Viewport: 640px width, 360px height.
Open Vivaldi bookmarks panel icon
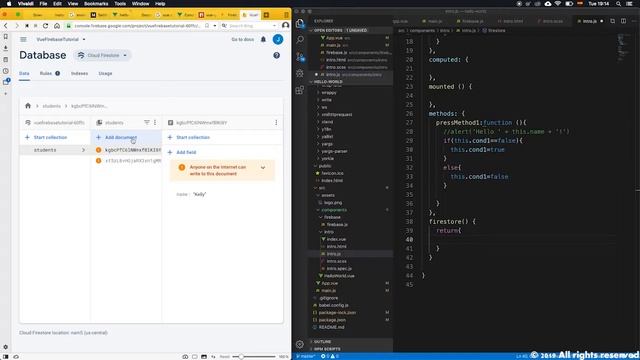tap(6, 37)
